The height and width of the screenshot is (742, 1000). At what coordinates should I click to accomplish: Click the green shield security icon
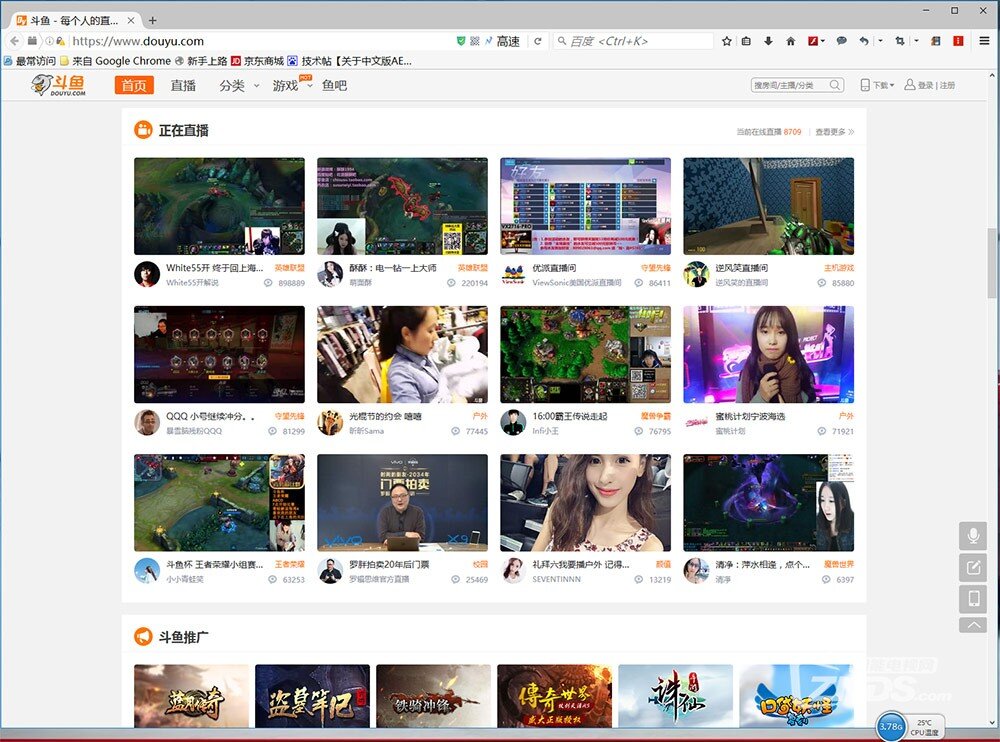click(x=460, y=41)
